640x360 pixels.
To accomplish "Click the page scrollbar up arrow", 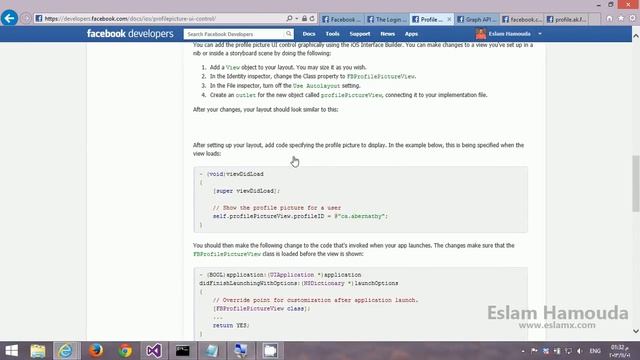I will pos(636,36).
